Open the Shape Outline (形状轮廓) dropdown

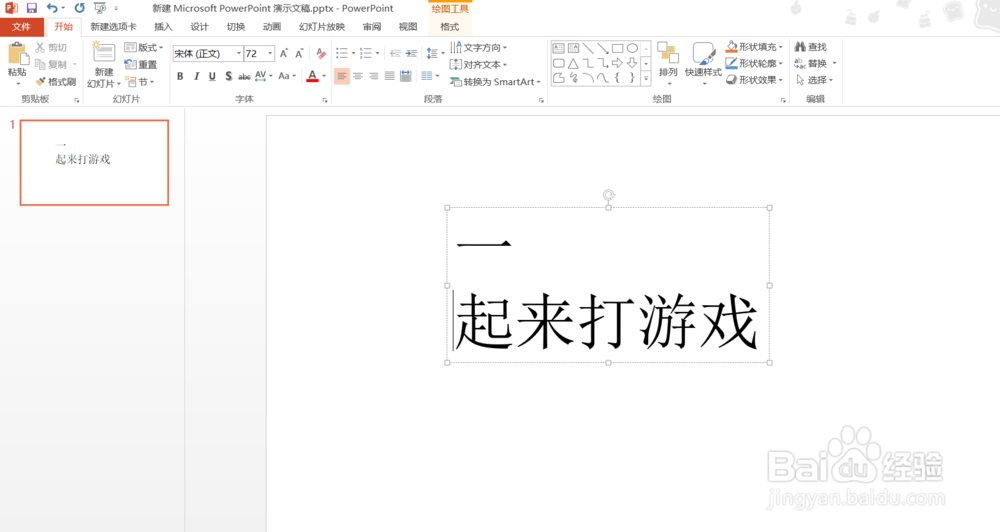click(x=754, y=63)
